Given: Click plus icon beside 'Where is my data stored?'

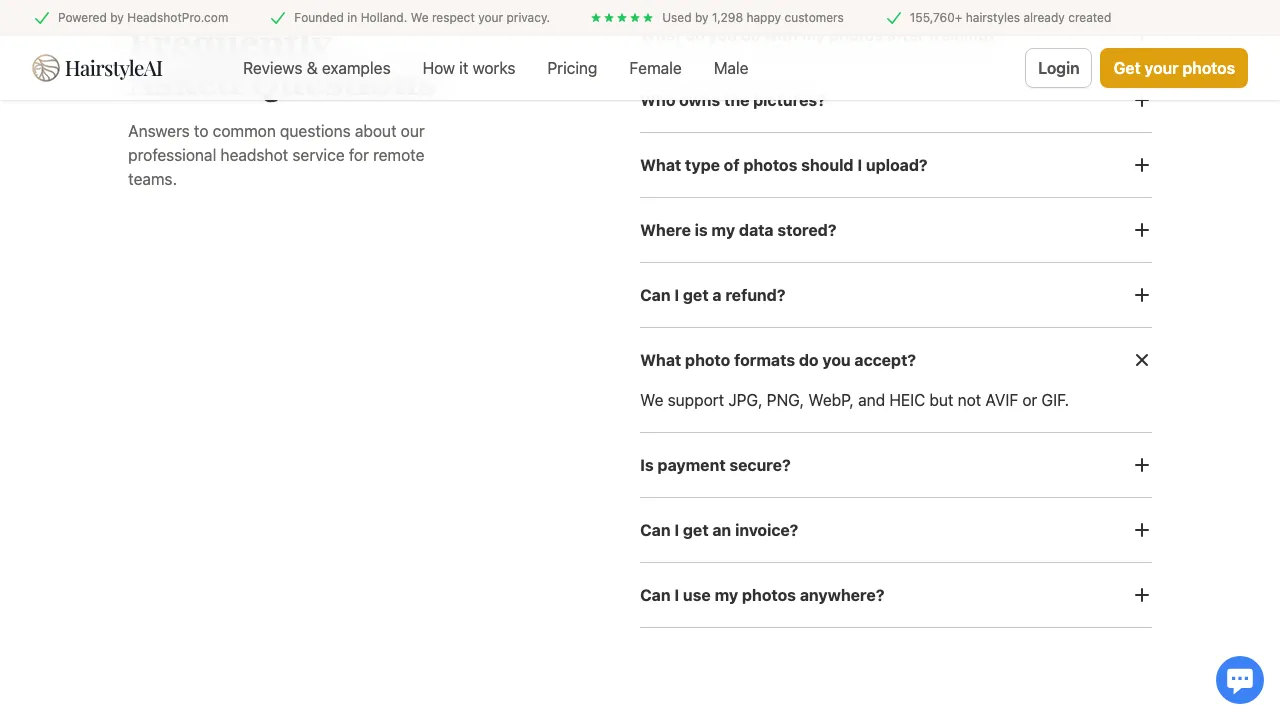Looking at the screenshot, I should [1141, 230].
